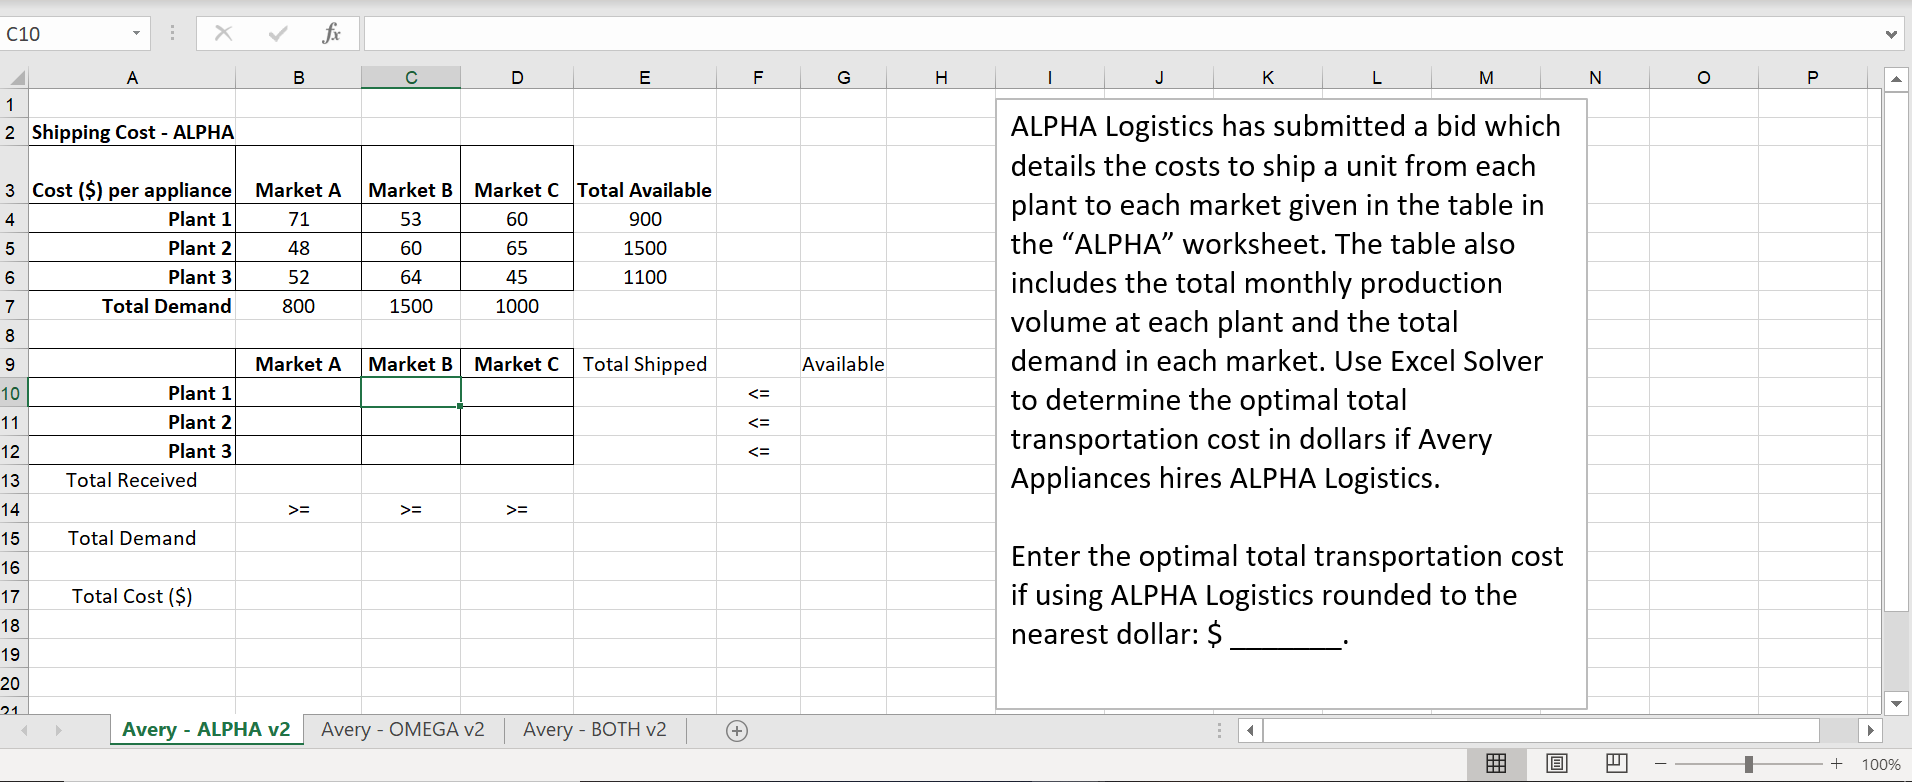Click the Total Cost ($) label cell

coord(132,597)
